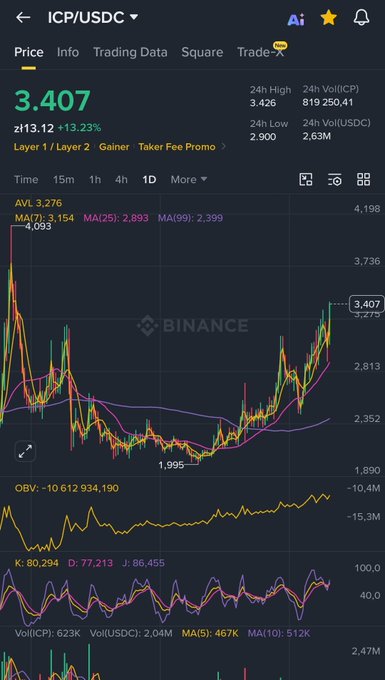Viewport: 385px width, 680px height.
Task: Tap the D: 77,213 value
Action: click(90, 563)
